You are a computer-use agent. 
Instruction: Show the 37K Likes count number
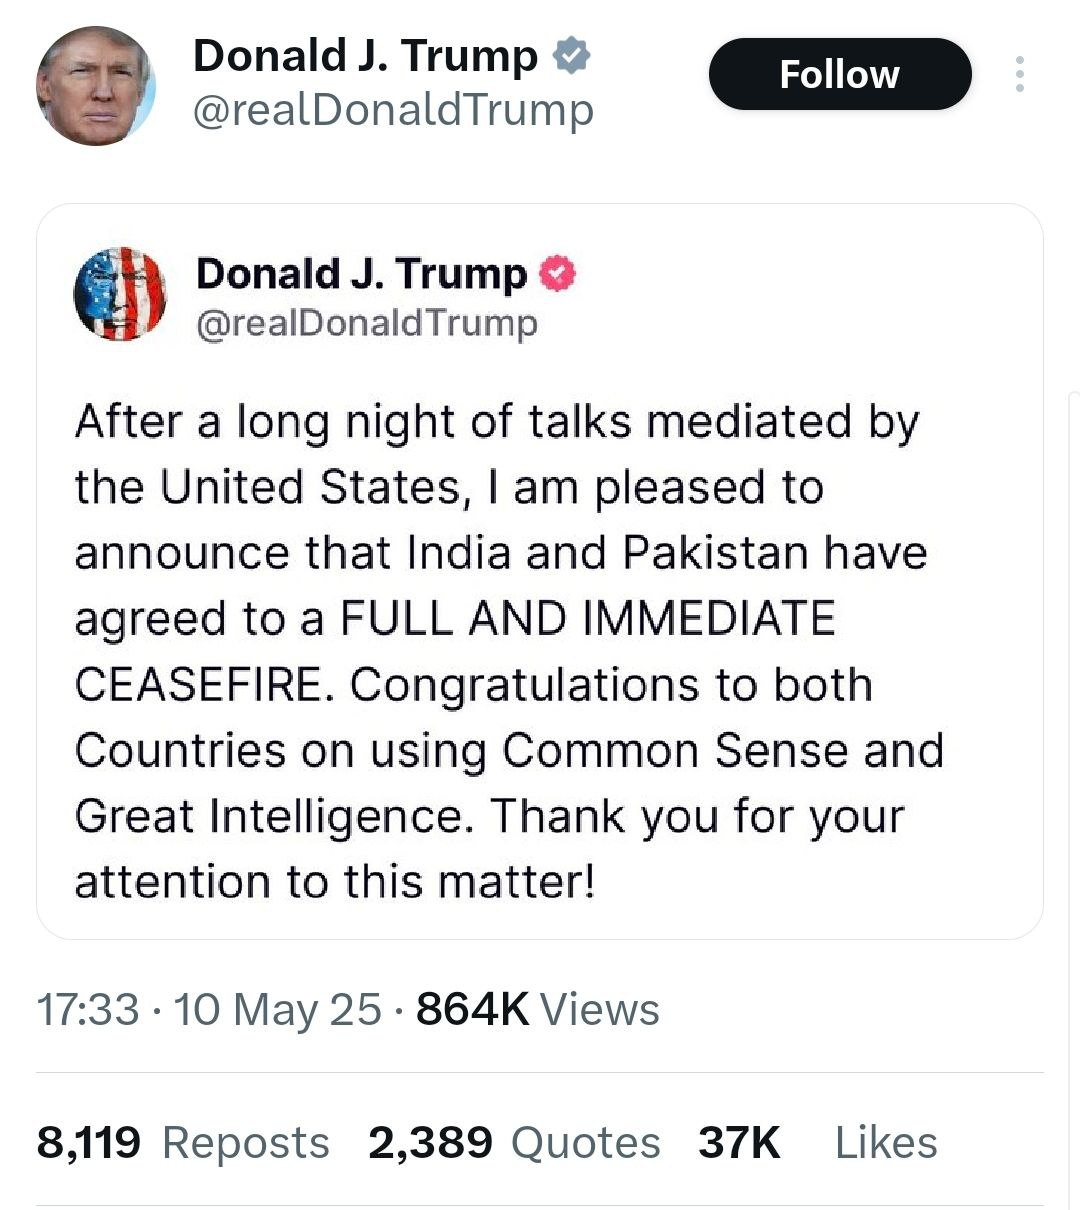(739, 1142)
